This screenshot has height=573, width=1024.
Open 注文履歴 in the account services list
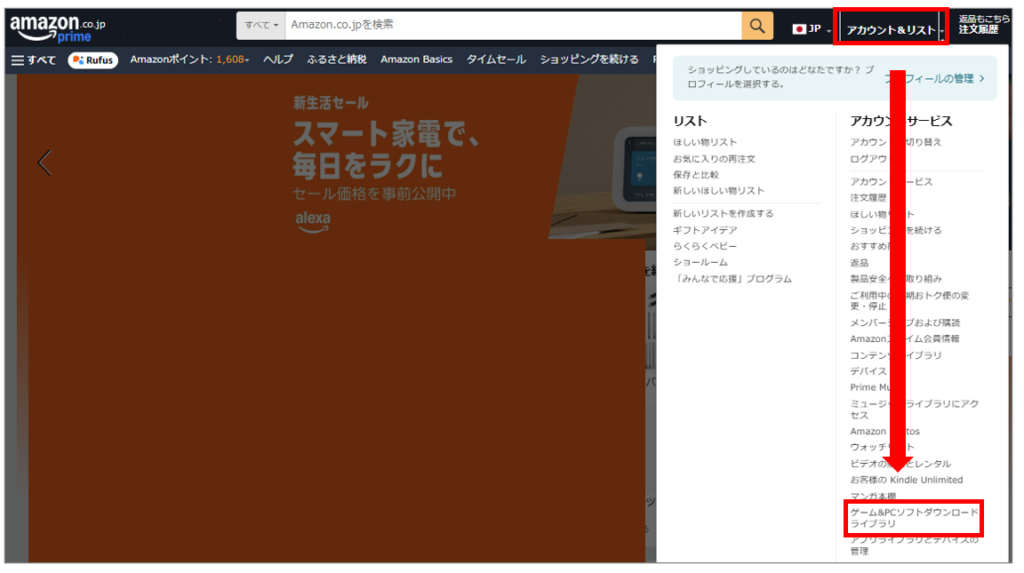[x=868, y=198]
